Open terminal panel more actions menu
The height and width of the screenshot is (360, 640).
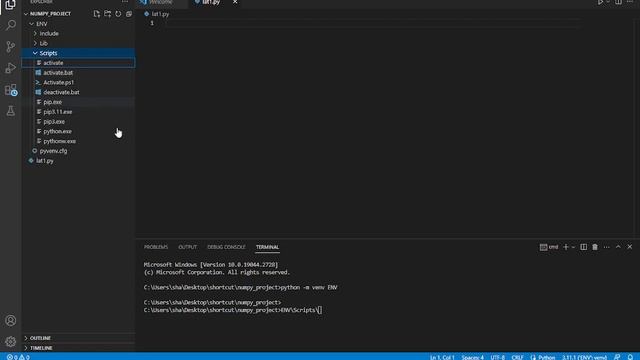pyautogui.click(x=607, y=247)
